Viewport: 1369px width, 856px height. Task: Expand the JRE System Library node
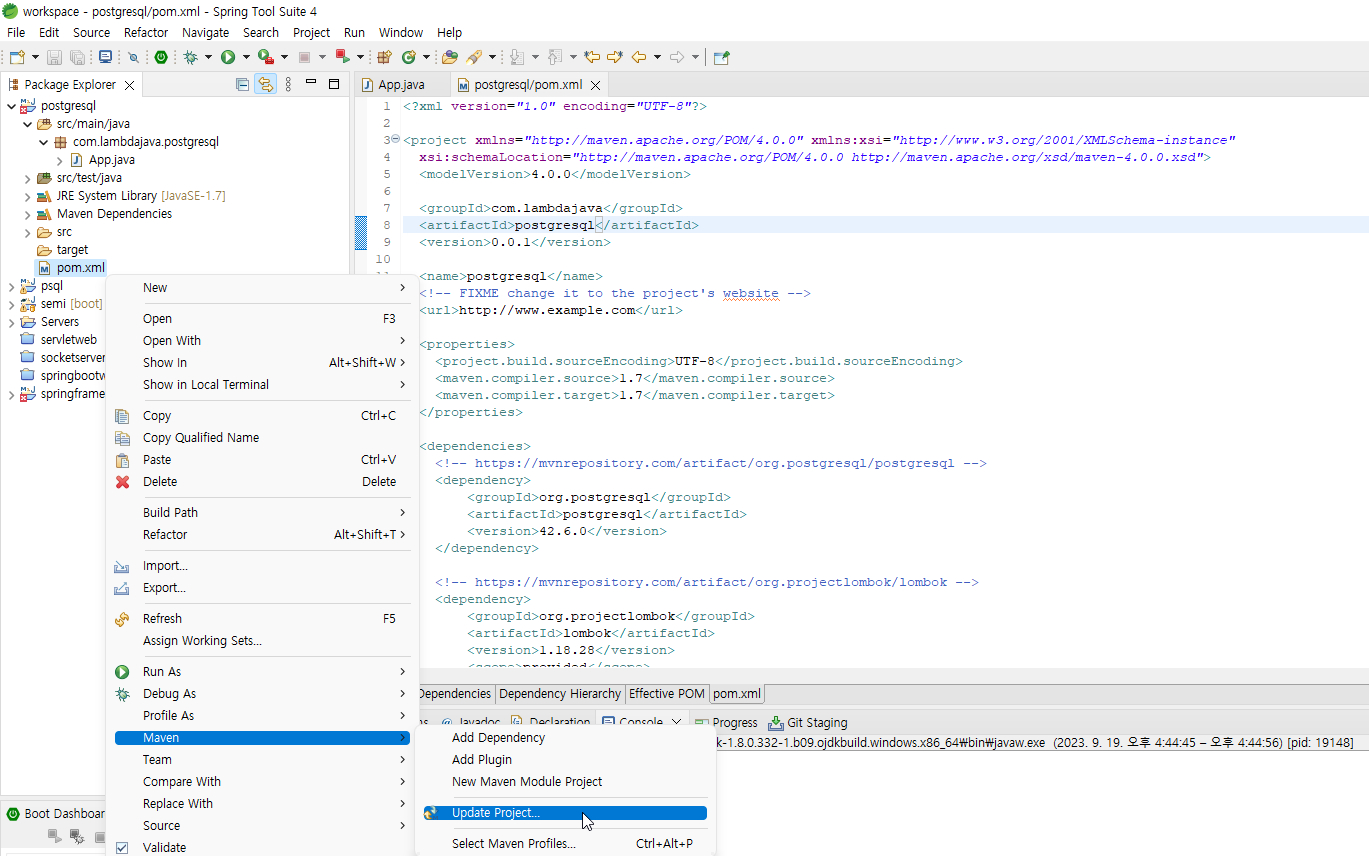click(28, 196)
